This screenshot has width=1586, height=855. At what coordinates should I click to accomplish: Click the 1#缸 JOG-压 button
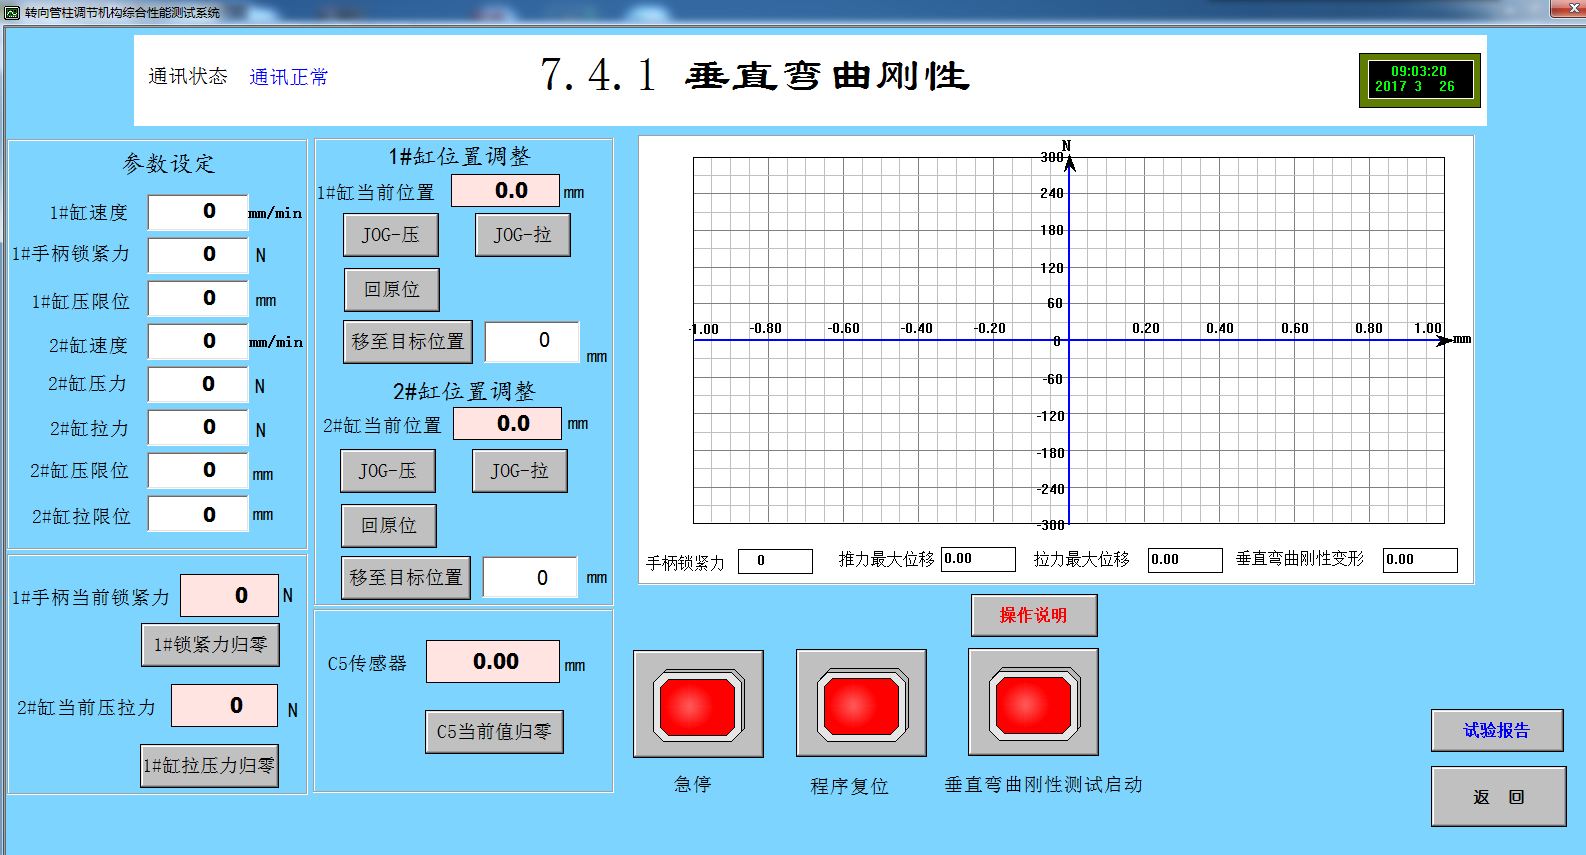click(391, 235)
